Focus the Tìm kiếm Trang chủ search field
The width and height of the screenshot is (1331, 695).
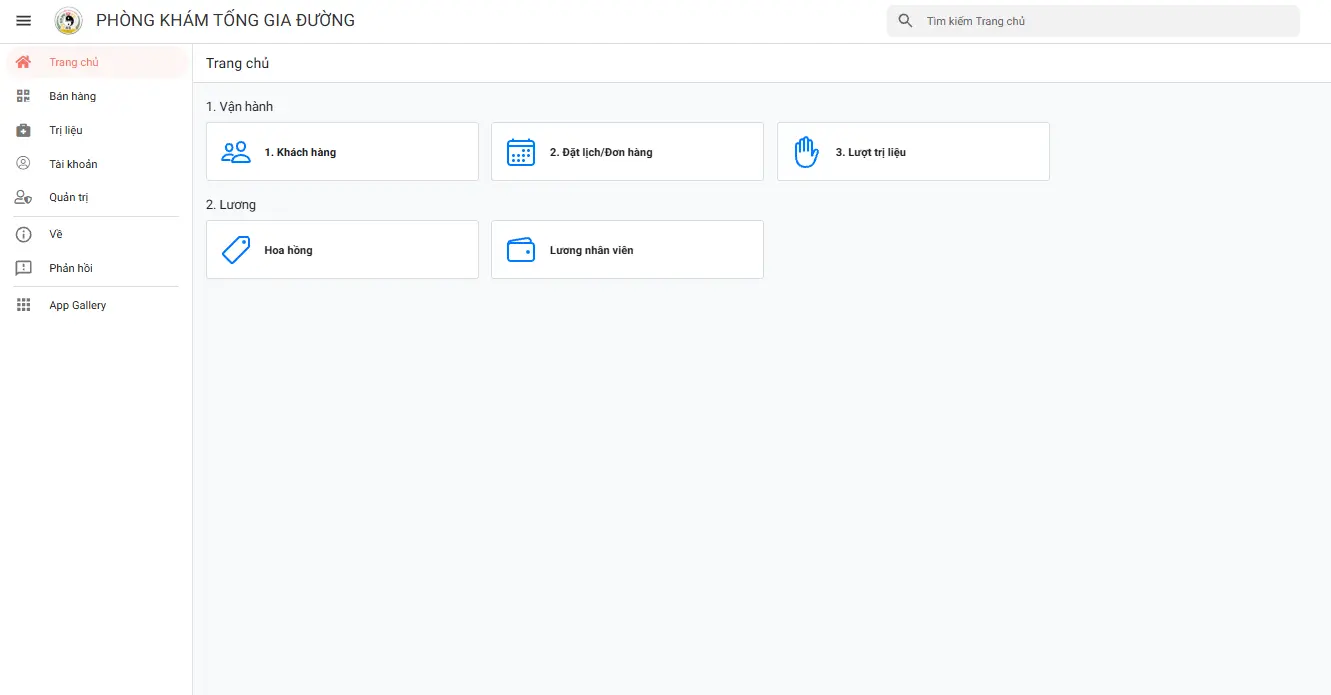[x=1093, y=21]
